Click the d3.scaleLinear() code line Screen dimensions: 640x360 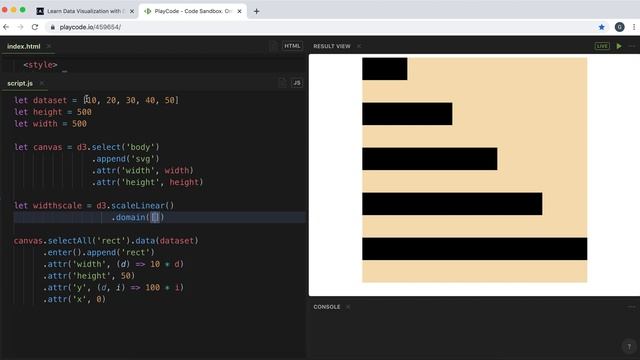click(x=94, y=205)
